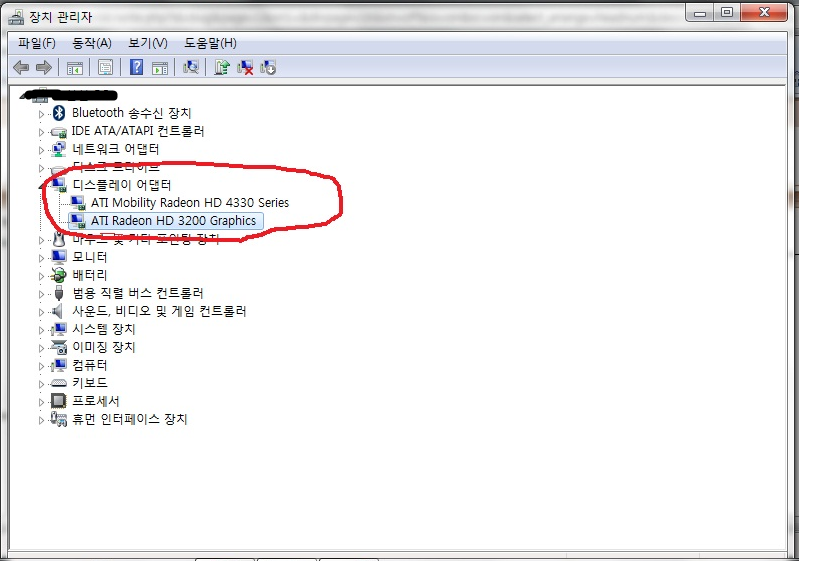Click Disable device down-arrow toolbar icon

[268, 67]
